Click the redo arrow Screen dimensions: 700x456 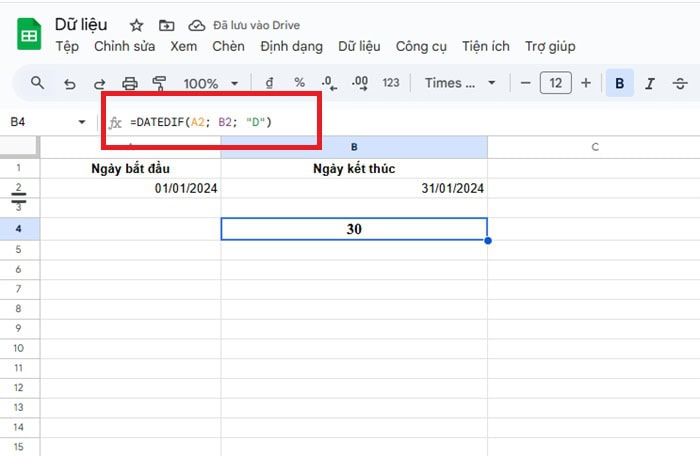99,84
